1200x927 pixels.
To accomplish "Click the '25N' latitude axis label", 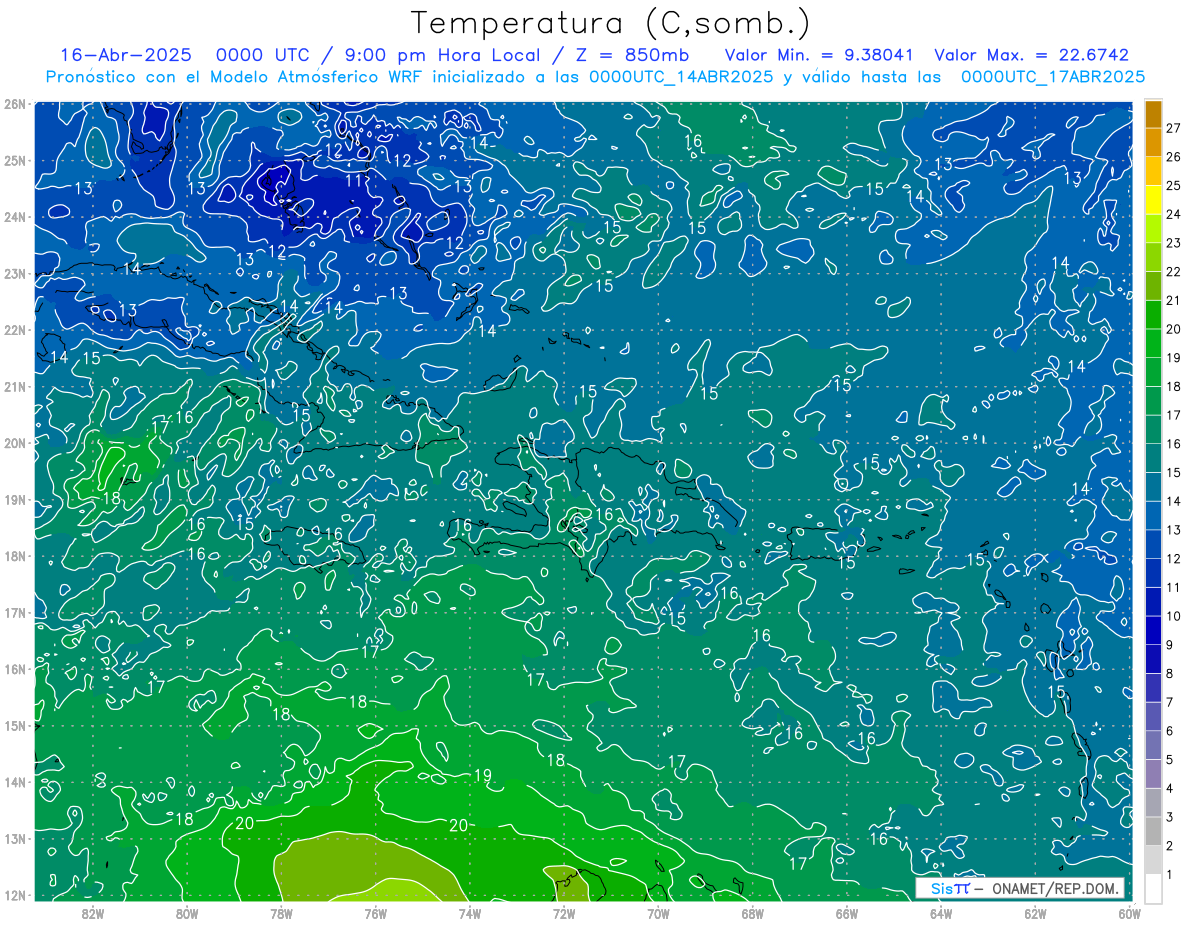I will 14,160.
